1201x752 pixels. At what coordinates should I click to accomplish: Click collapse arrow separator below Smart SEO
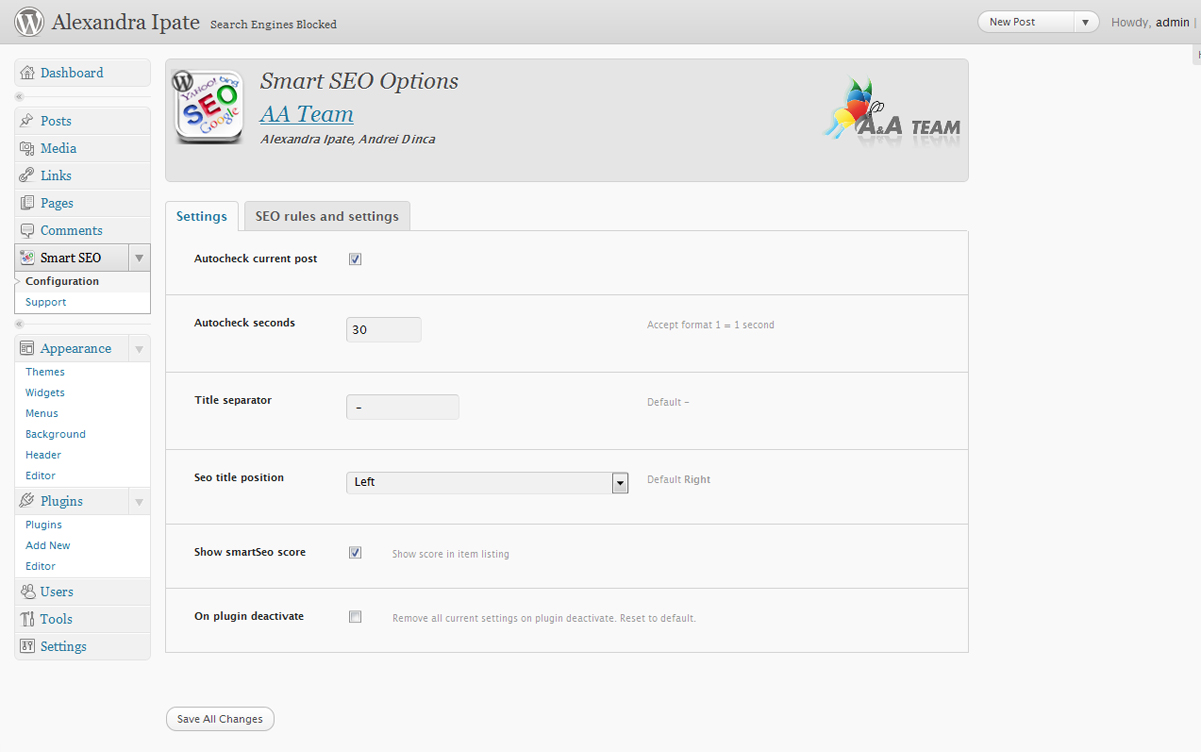tap(19, 324)
